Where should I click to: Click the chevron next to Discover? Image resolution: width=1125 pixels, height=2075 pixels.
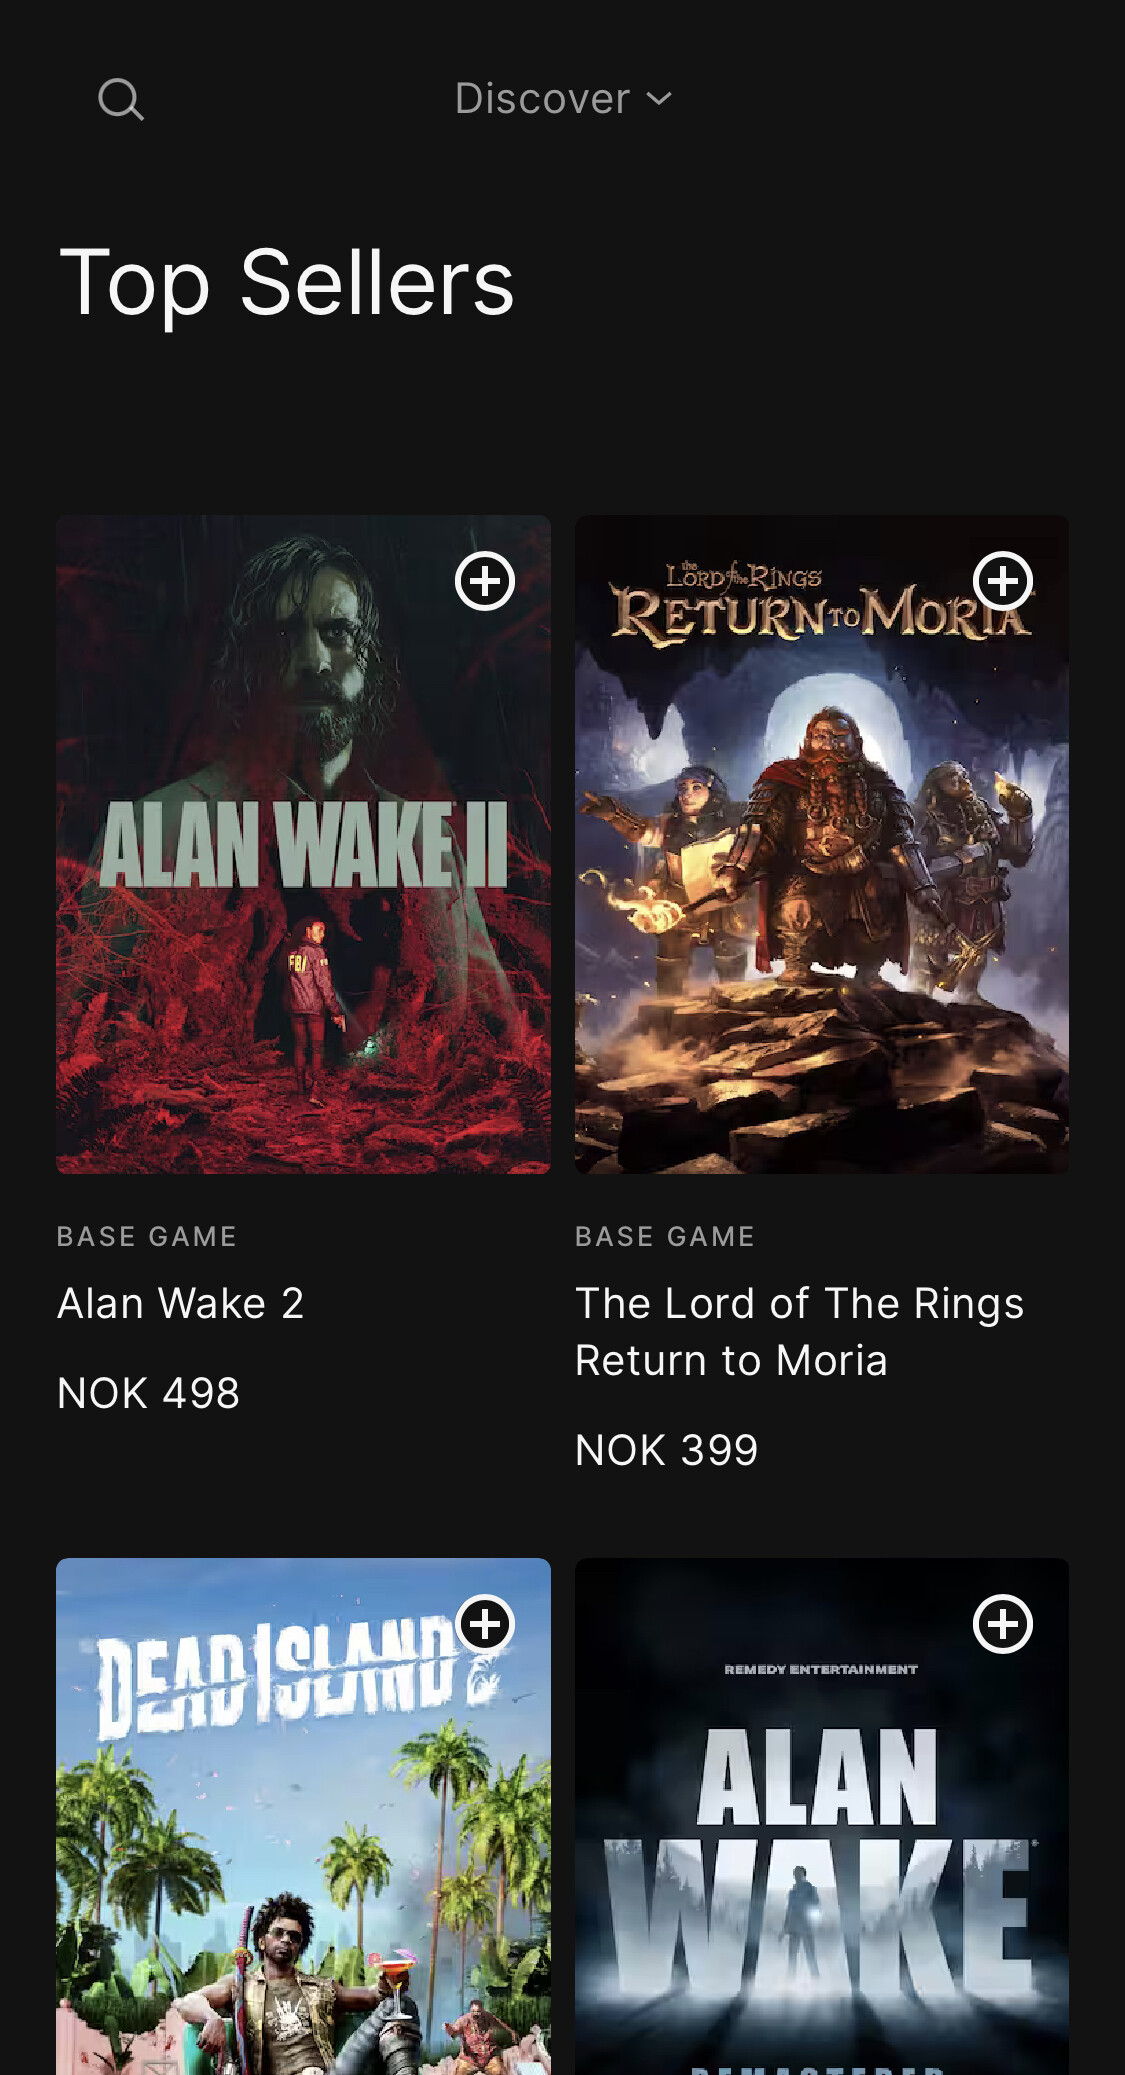tap(659, 99)
